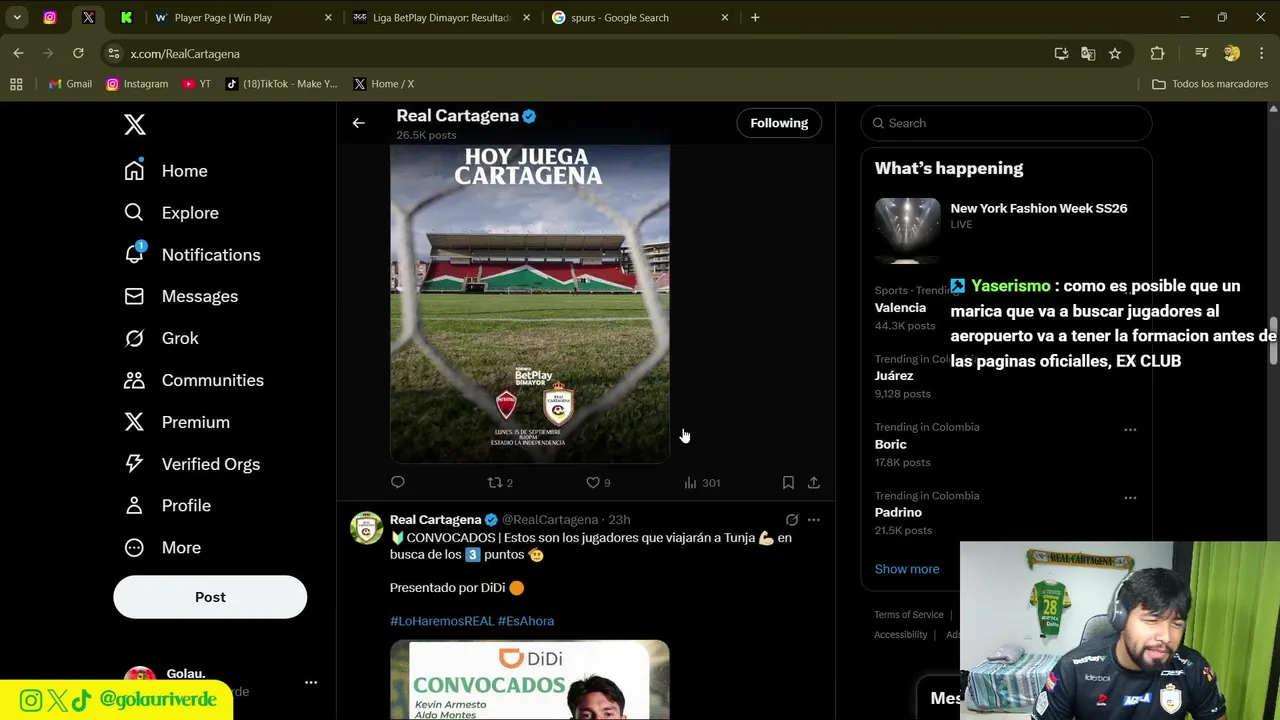View analytics showing 301 views
This screenshot has height=720, width=1280.
coord(702,482)
